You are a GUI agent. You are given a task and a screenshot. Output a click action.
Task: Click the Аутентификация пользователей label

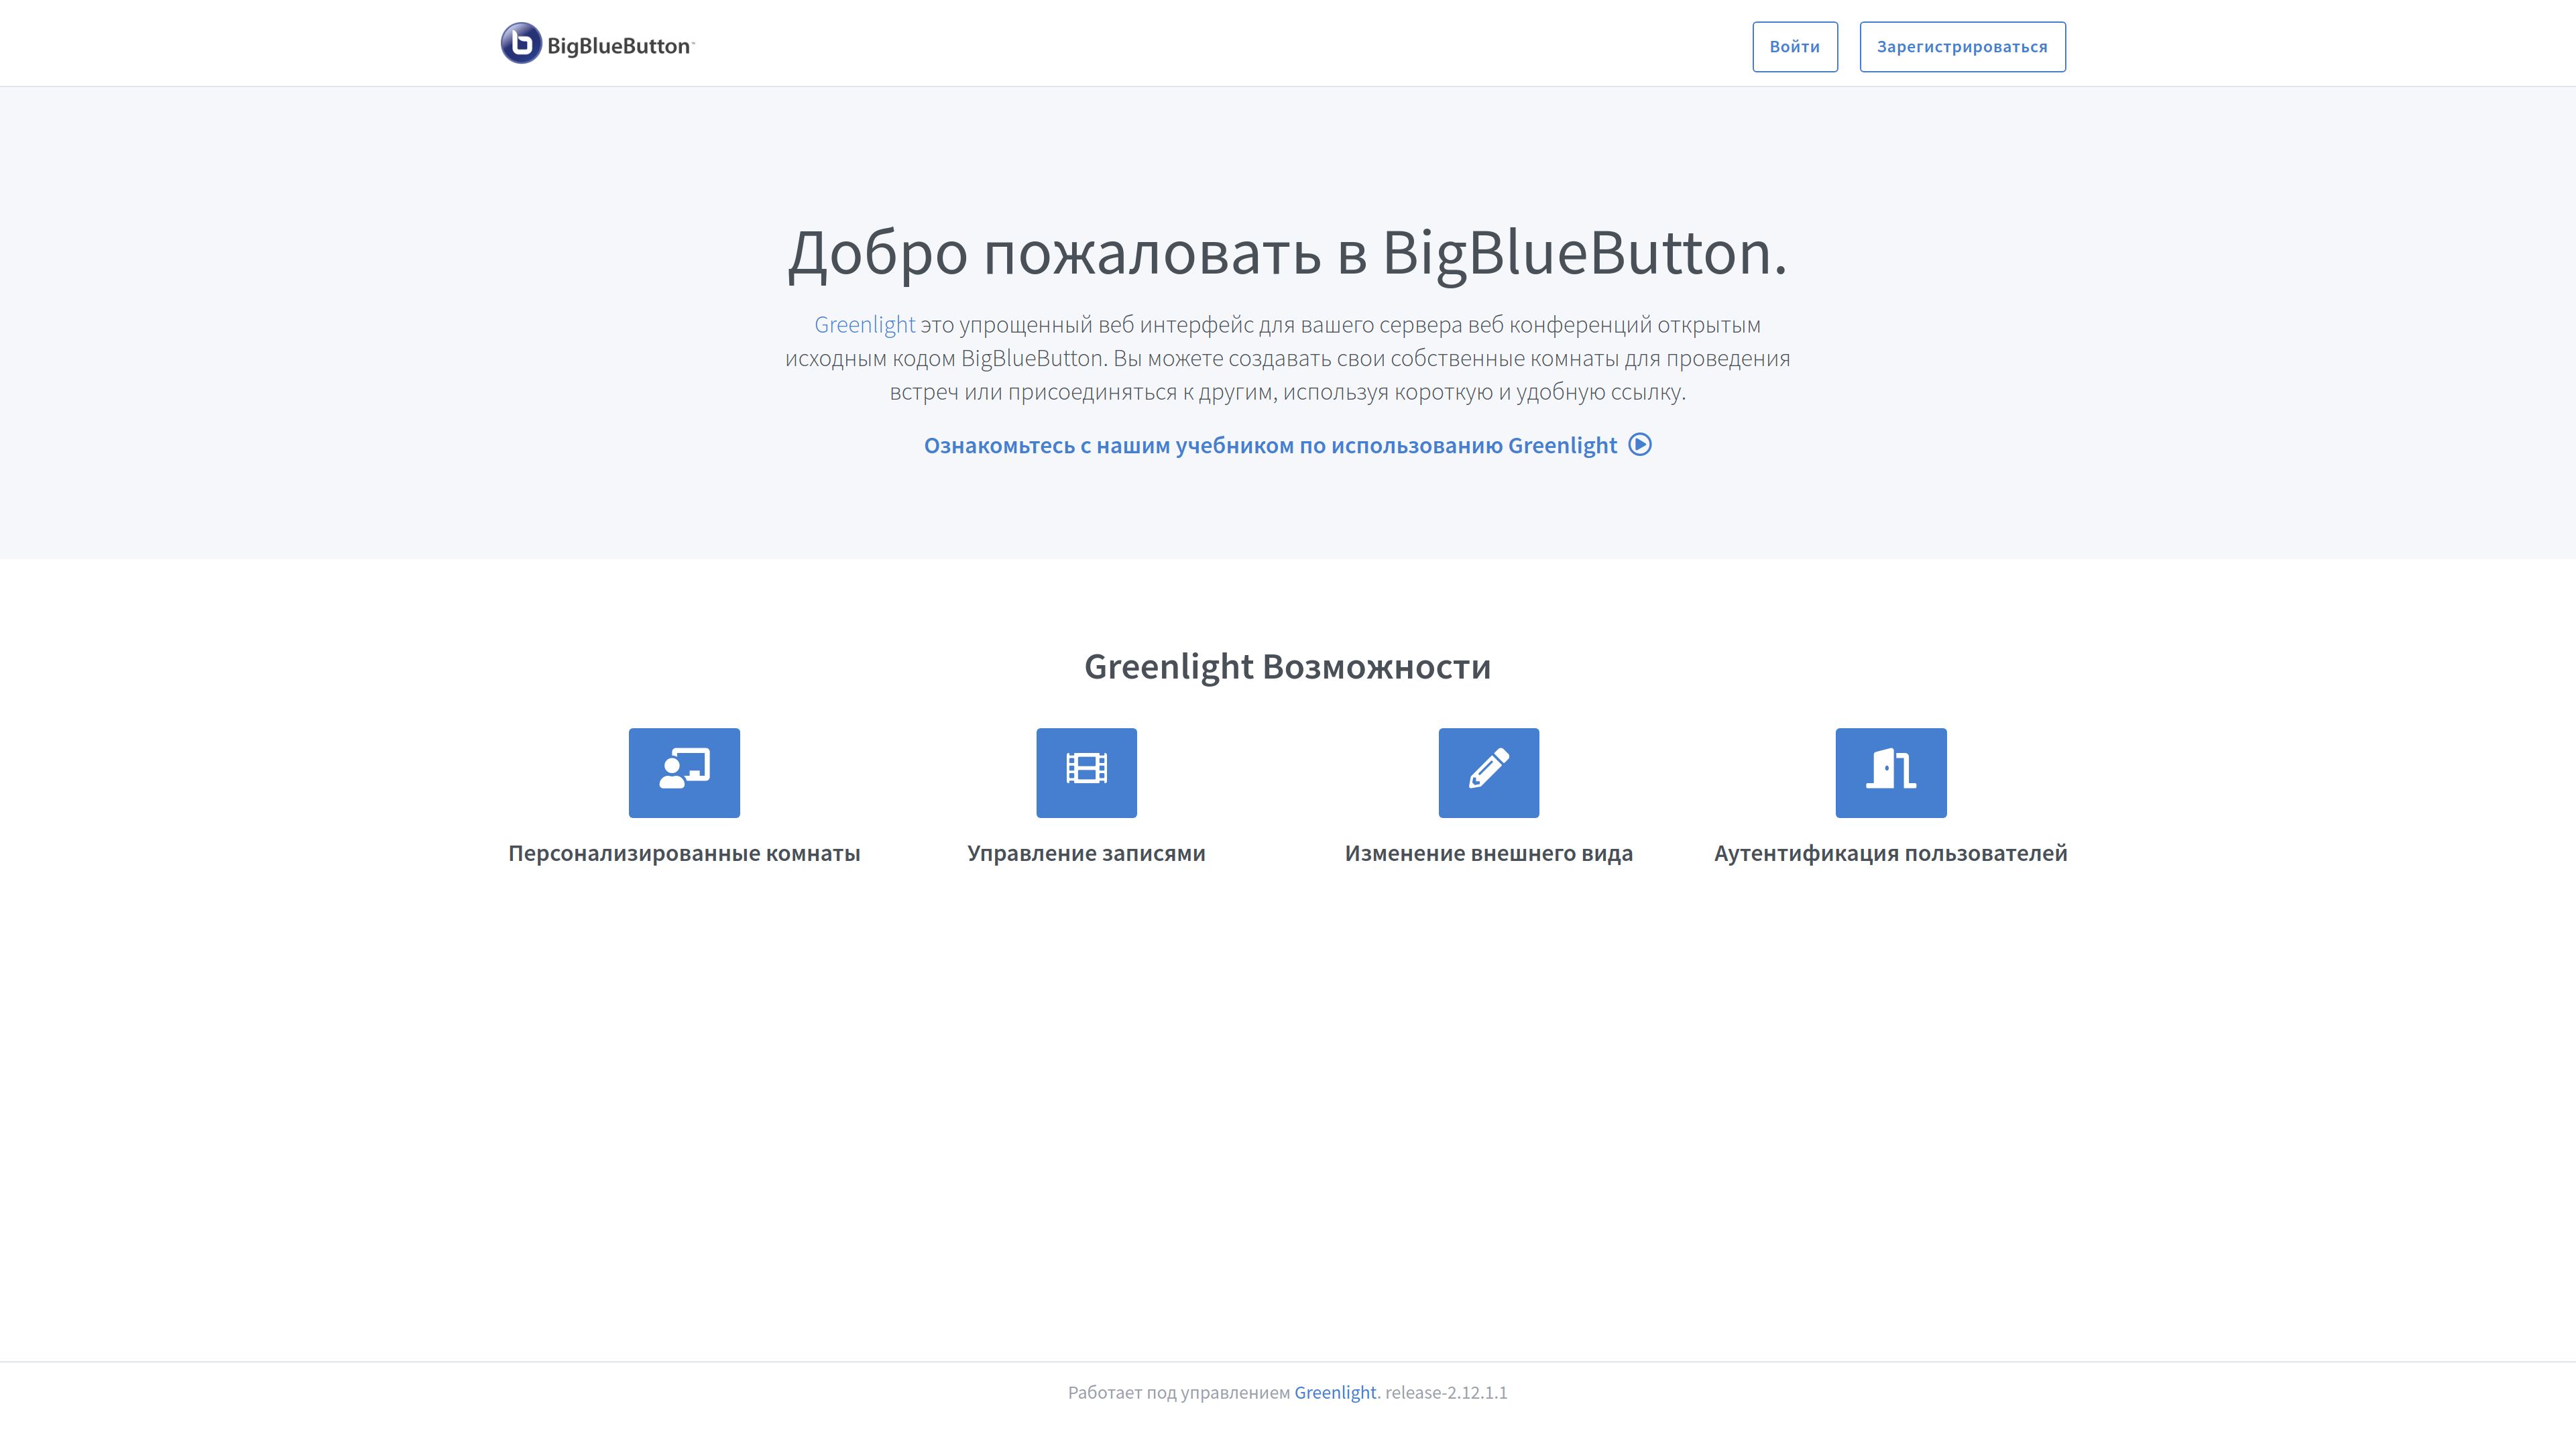[1890, 853]
